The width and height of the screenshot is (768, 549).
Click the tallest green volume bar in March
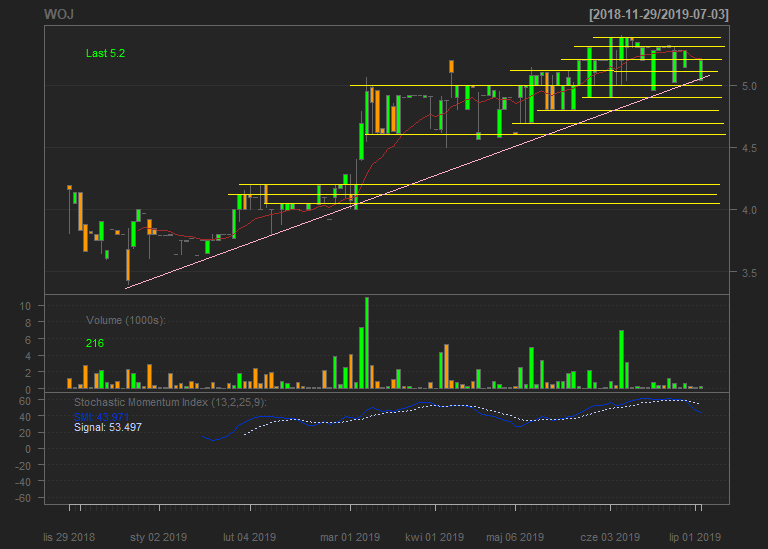click(367, 343)
